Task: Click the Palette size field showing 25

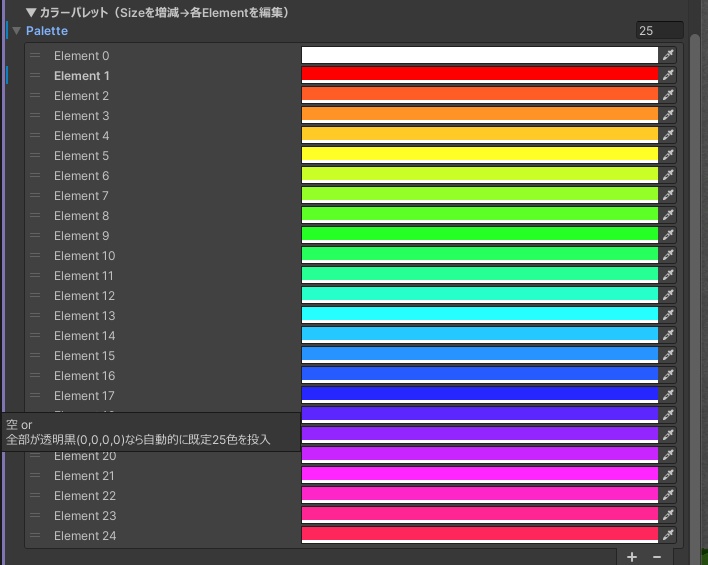Action: (x=659, y=31)
